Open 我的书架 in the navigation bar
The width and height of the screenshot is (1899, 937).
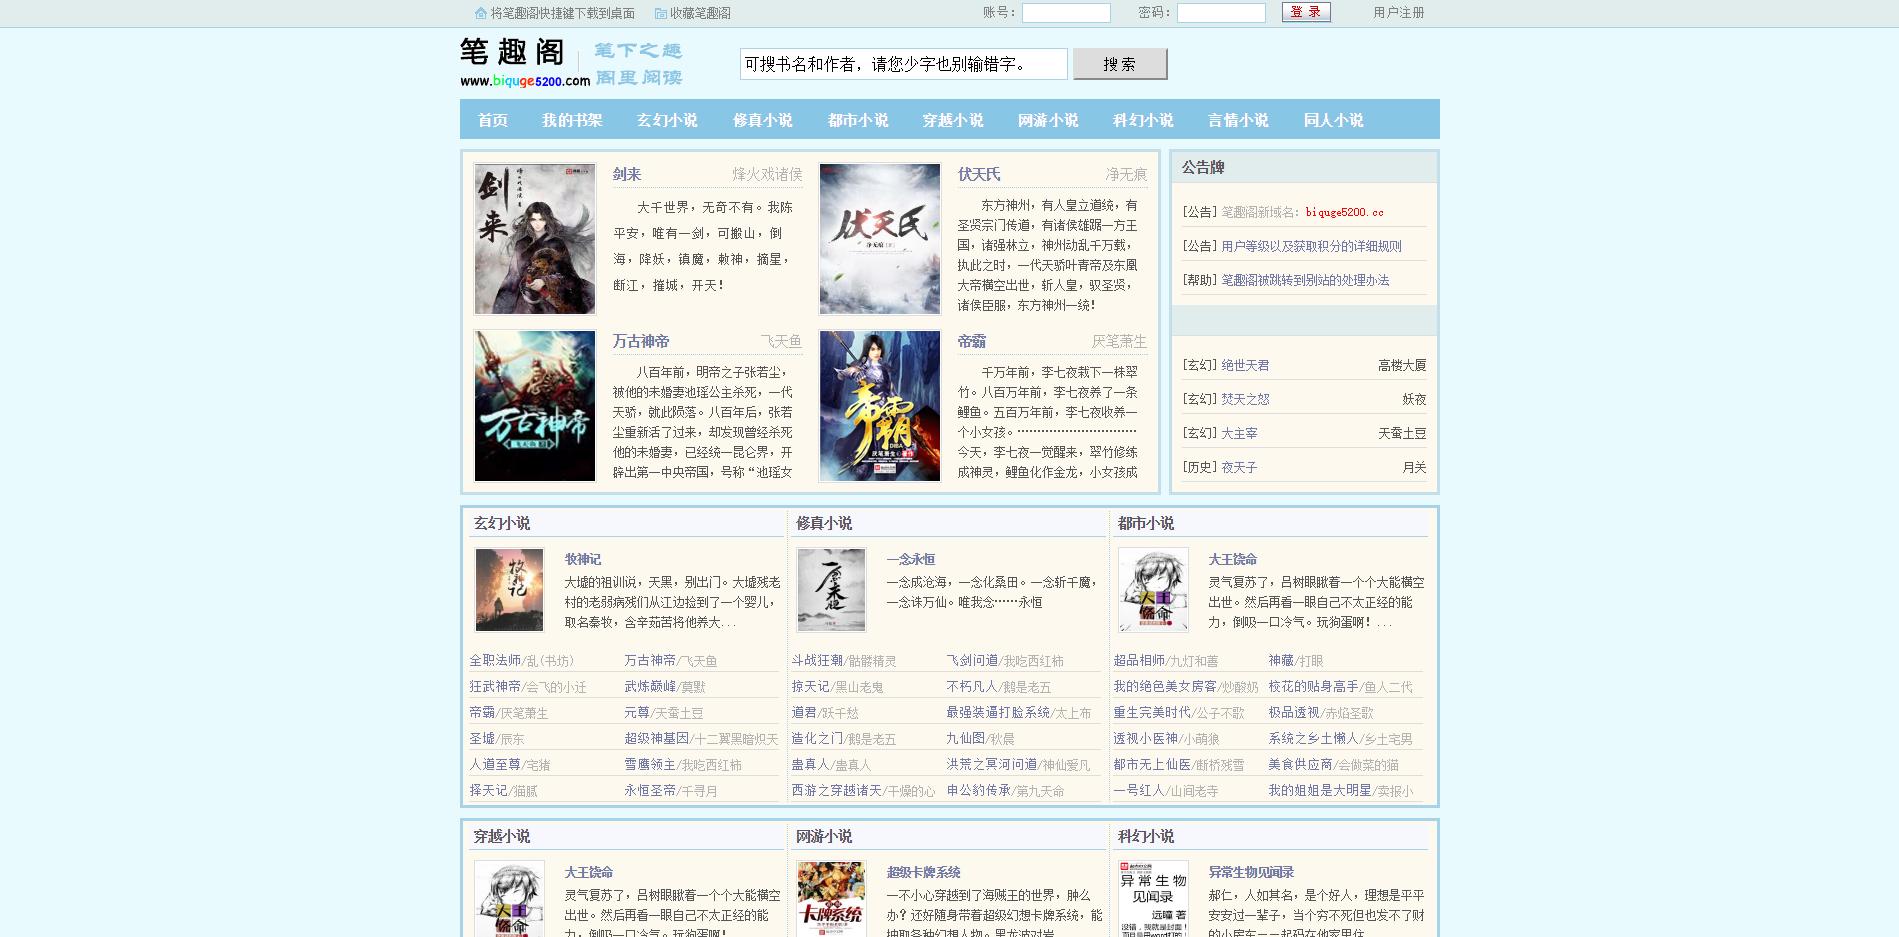pyautogui.click(x=572, y=120)
